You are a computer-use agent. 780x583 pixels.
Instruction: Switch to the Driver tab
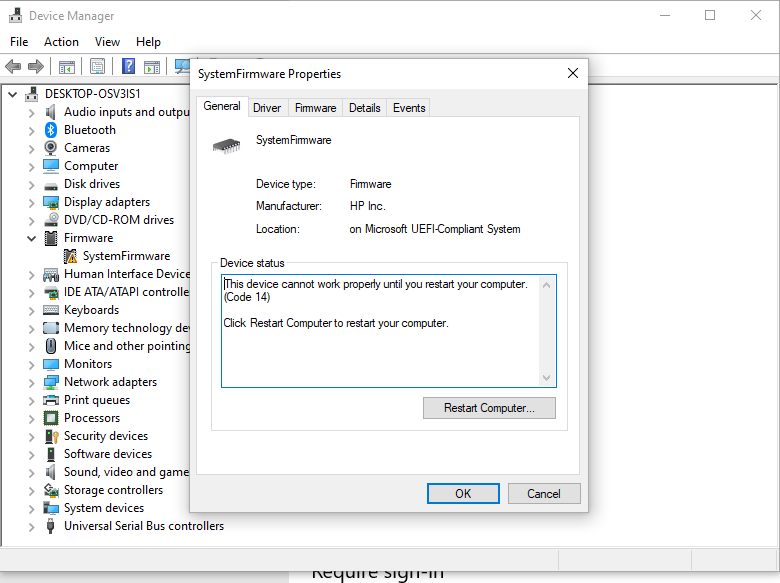pyautogui.click(x=267, y=108)
